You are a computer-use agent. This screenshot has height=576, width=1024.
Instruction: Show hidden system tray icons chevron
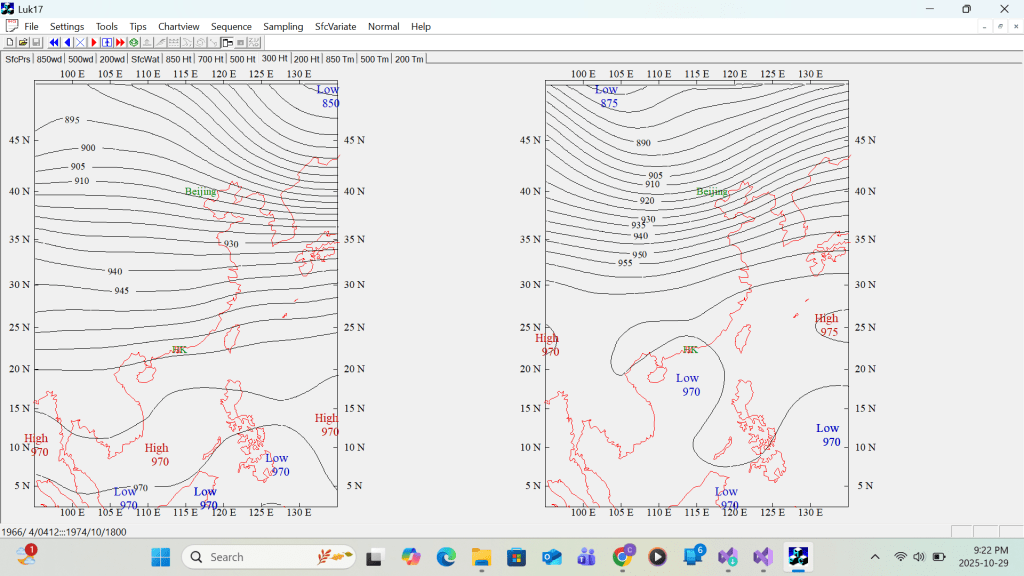pyautogui.click(x=875, y=557)
